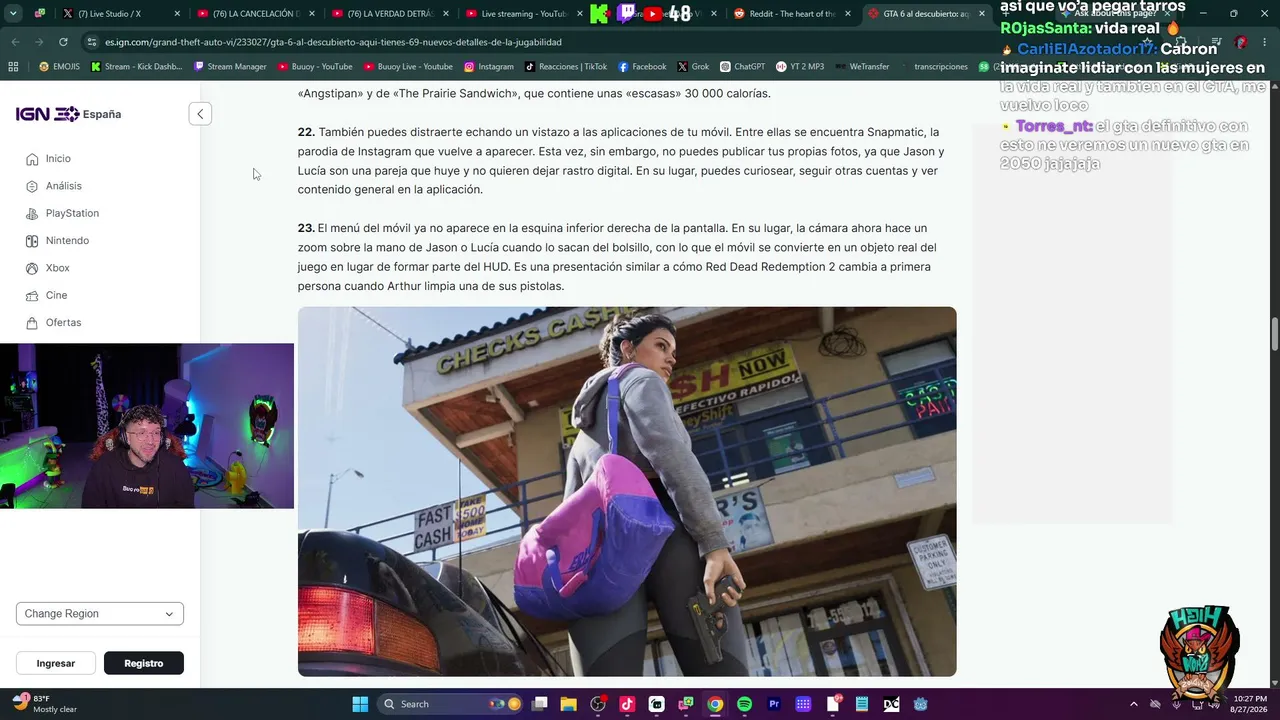Screen dimensions: 1280x720
Task: Open the Análisis sidebar section
Action: (x=53, y=186)
